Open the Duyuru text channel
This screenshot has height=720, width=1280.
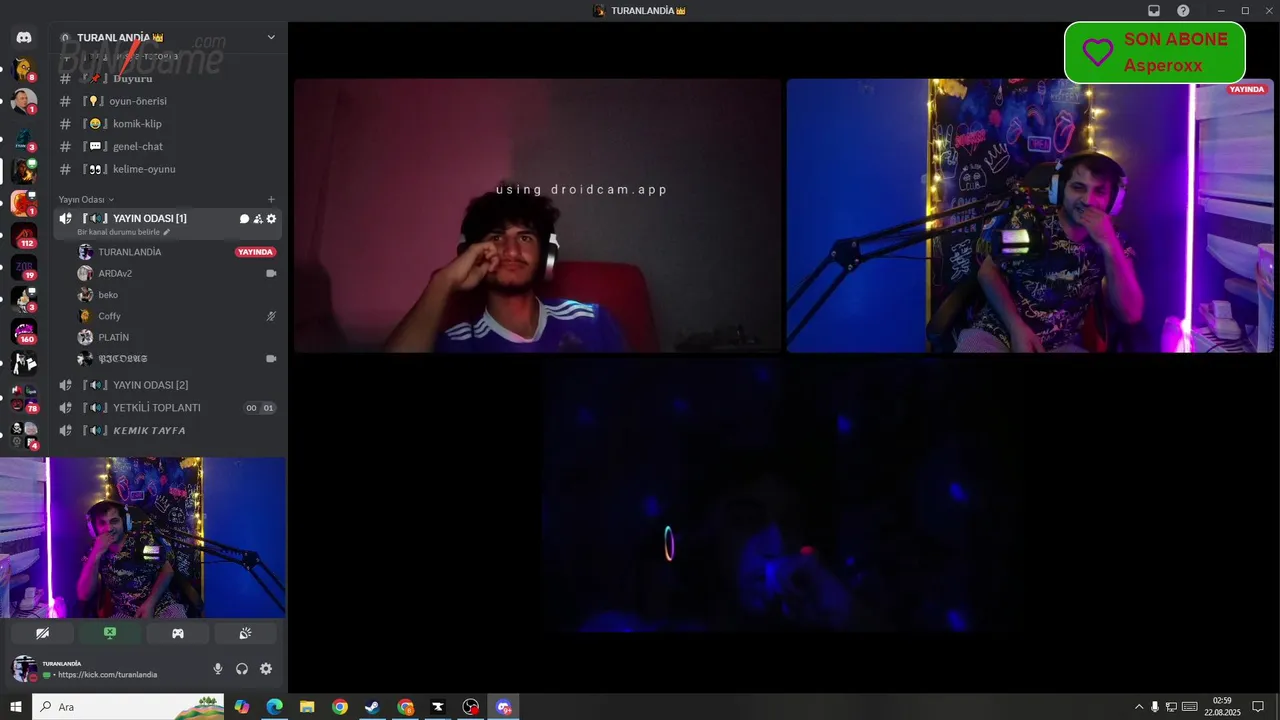click(x=168, y=78)
